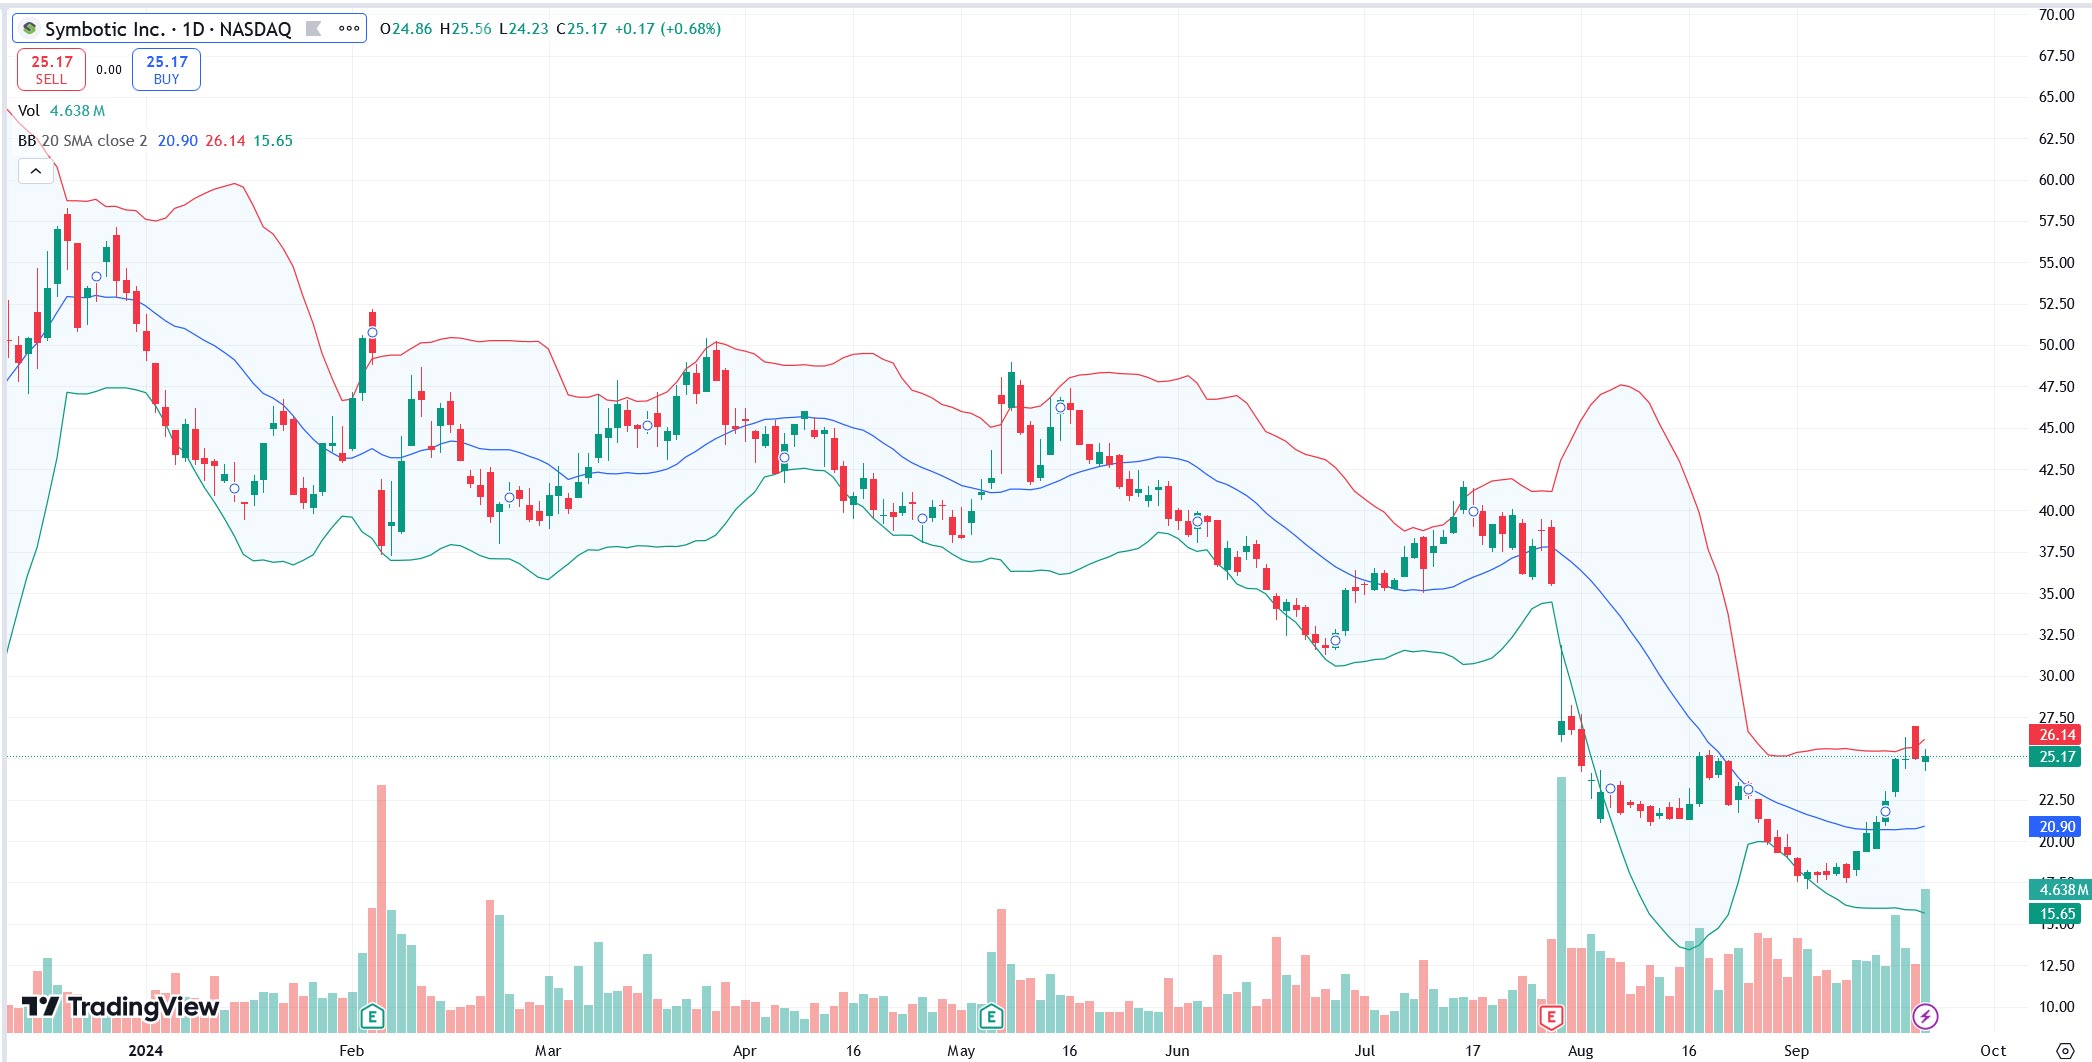Click the 2024 label on the time axis
Image resolution: width=2092 pixels, height=1062 pixels.
coord(146,1050)
